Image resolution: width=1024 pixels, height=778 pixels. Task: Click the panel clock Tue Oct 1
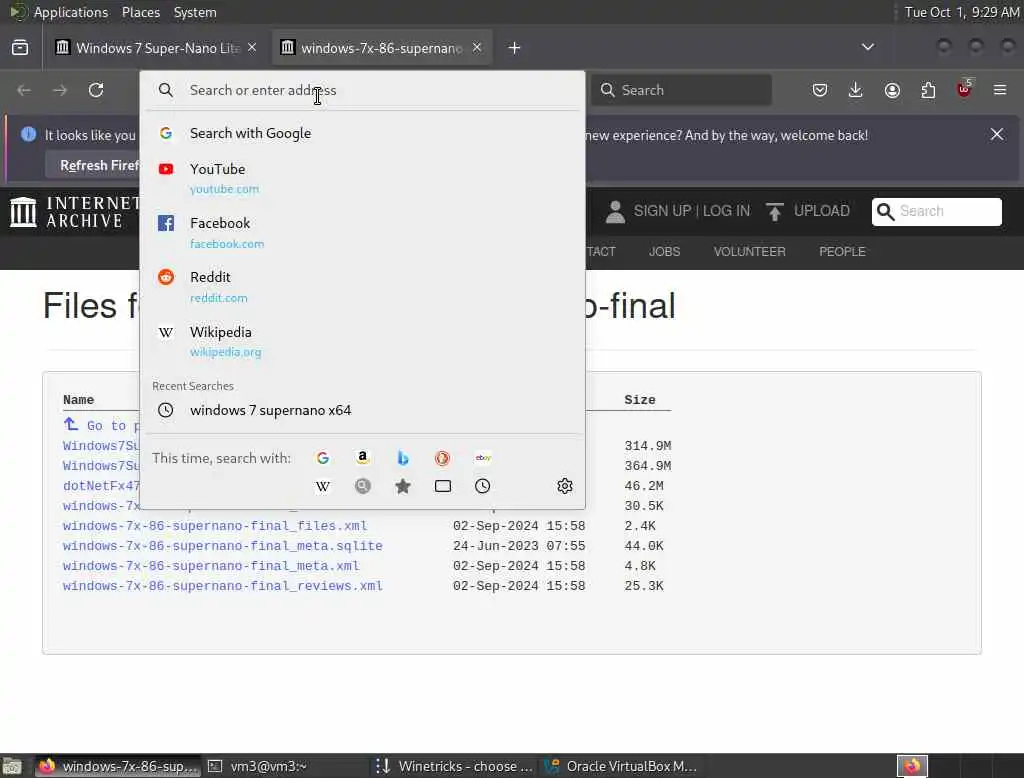(x=961, y=12)
